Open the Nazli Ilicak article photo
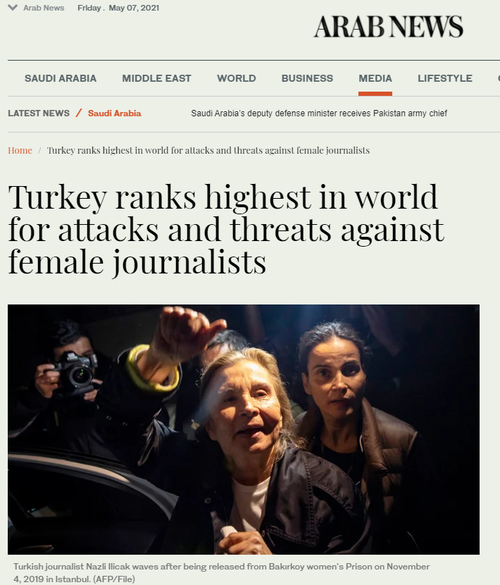Viewport: 500px width, 585px height. 244,429
